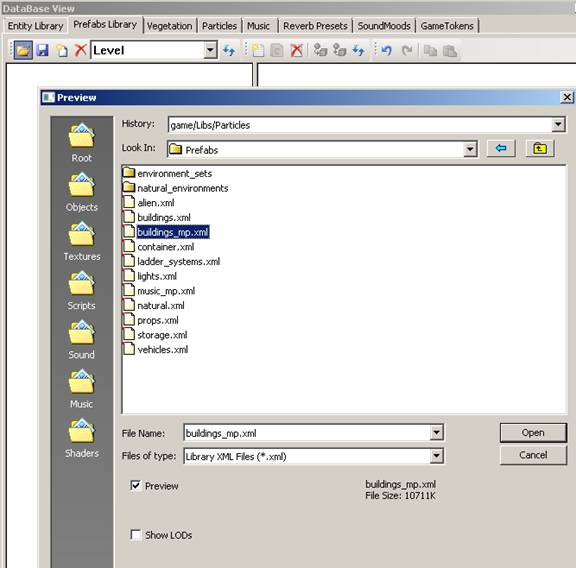Switch to the Entity Library tab
The width and height of the screenshot is (576, 568).
[x=36, y=26]
